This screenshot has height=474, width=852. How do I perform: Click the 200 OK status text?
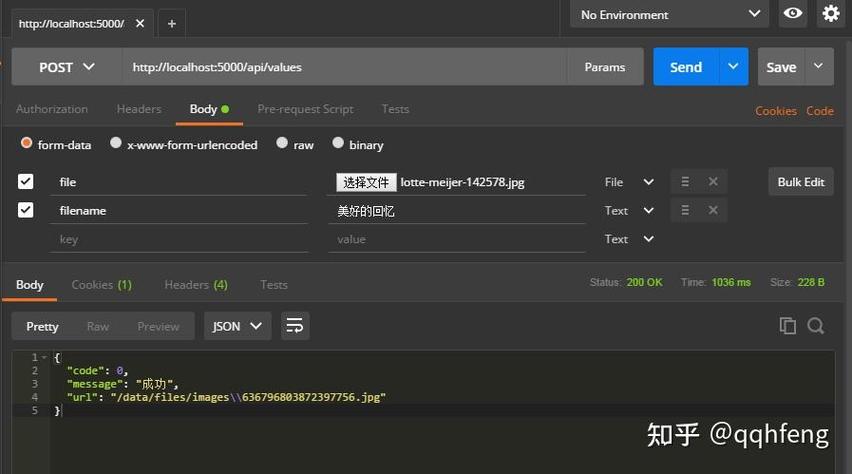coord(644,282)
